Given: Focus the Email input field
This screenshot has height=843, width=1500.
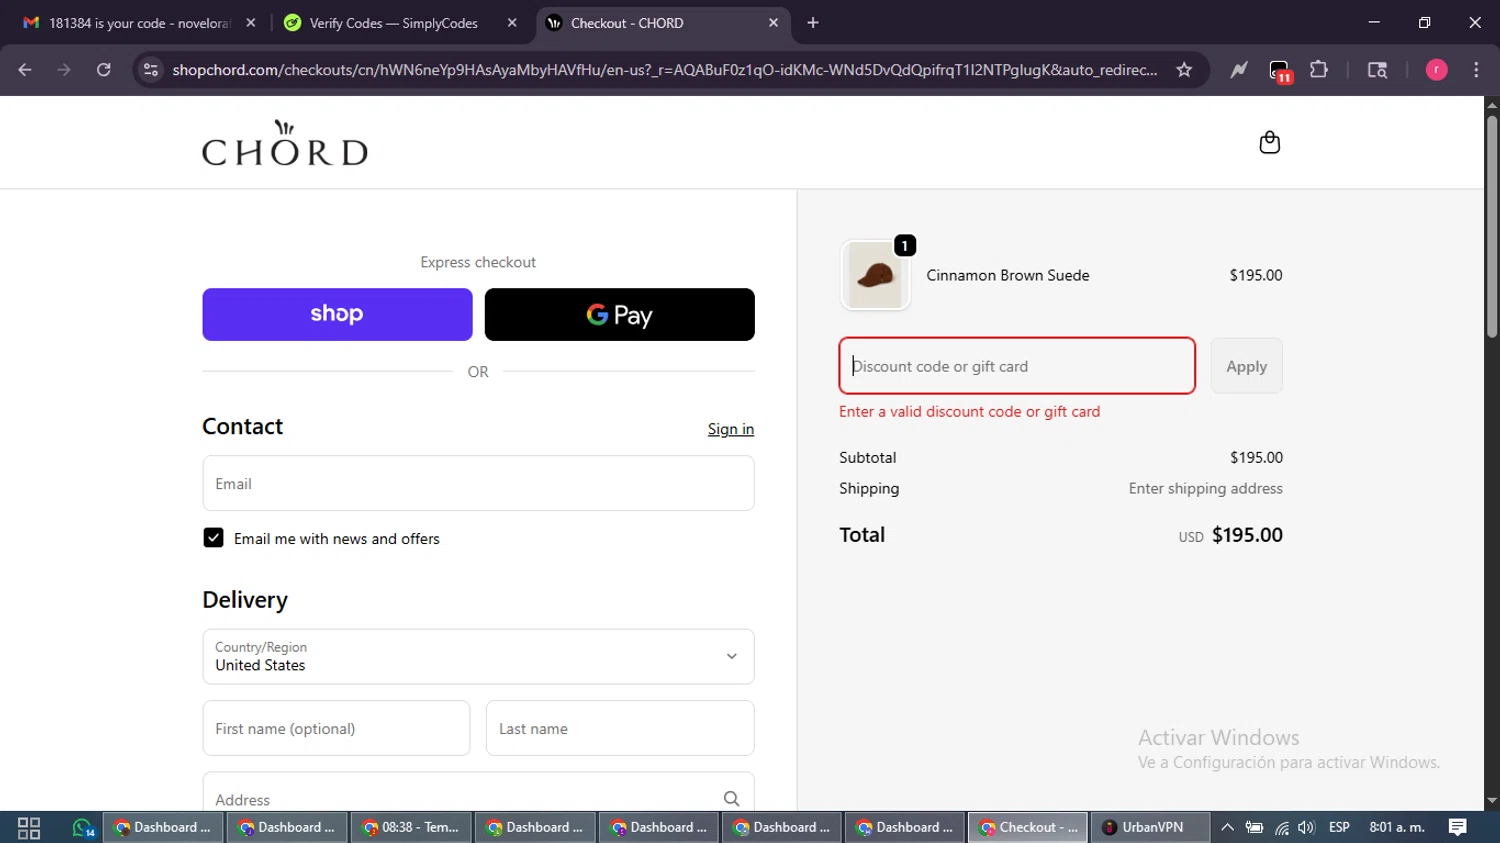Looking at the screenshot, I should click(478, 483).
